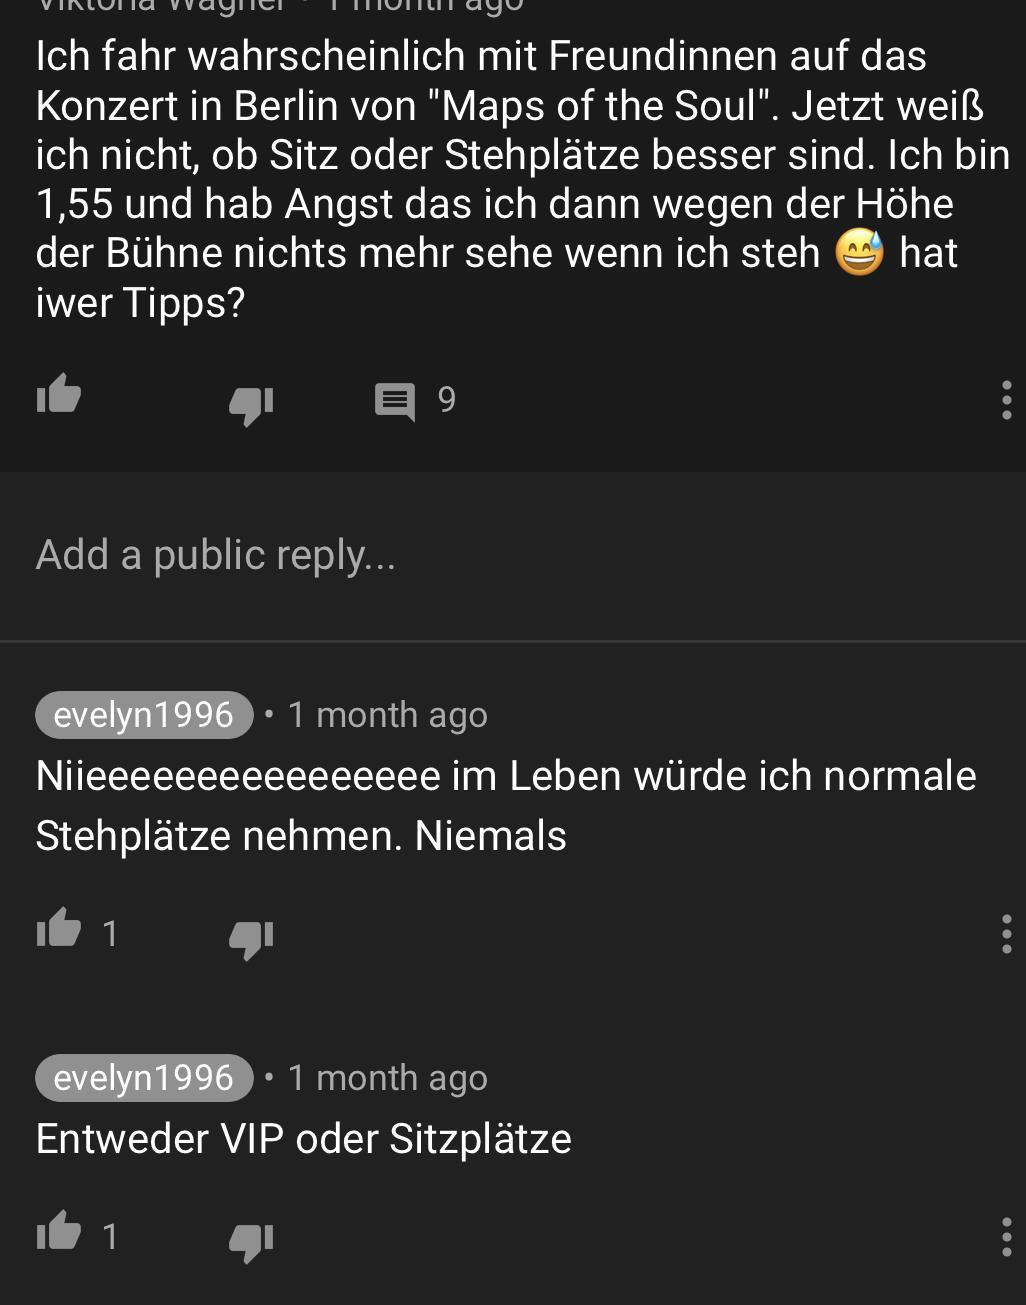Tap 1 month ago timestamp on first reply
1026x1305 pixels.
click(x=387, y=715)
